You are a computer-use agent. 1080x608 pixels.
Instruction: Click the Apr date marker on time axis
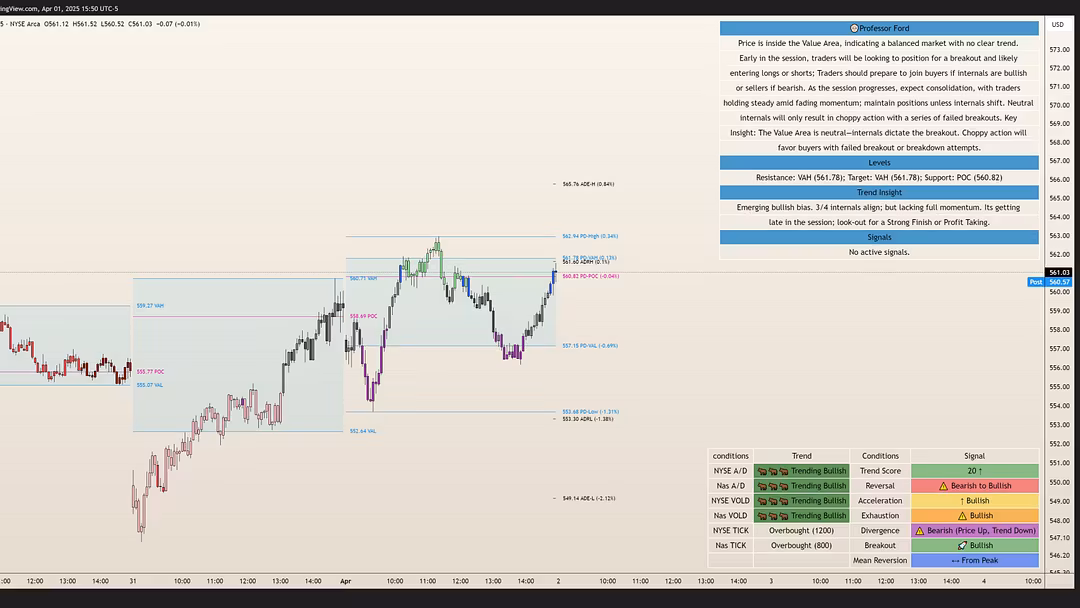point(345,580)
